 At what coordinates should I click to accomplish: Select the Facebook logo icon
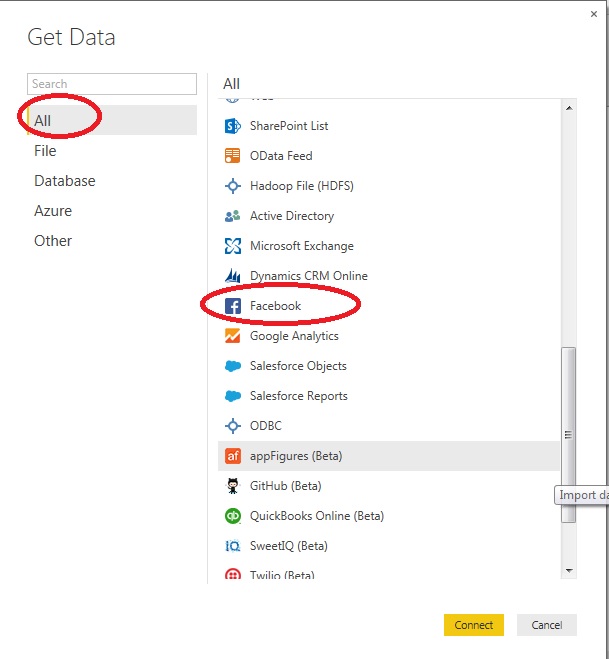(x=233, y=306)
